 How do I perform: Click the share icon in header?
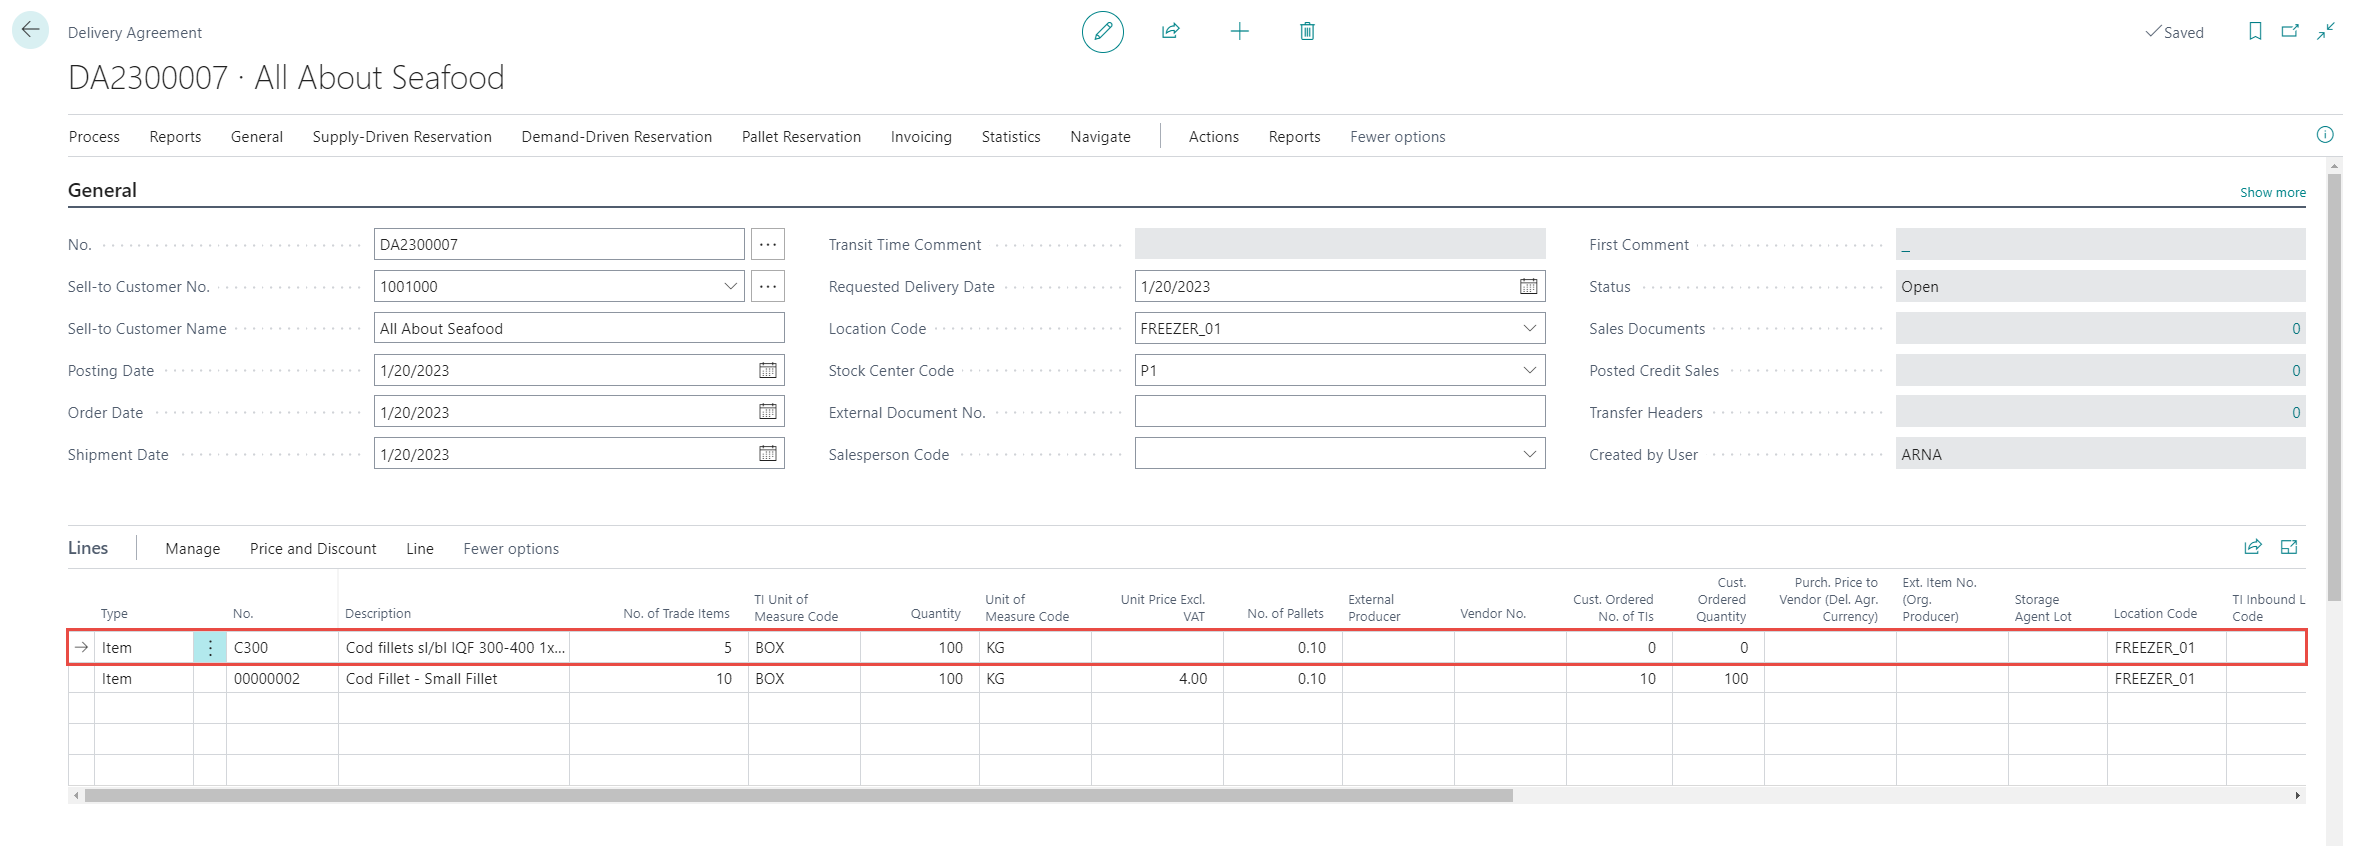coord(1170,32)
